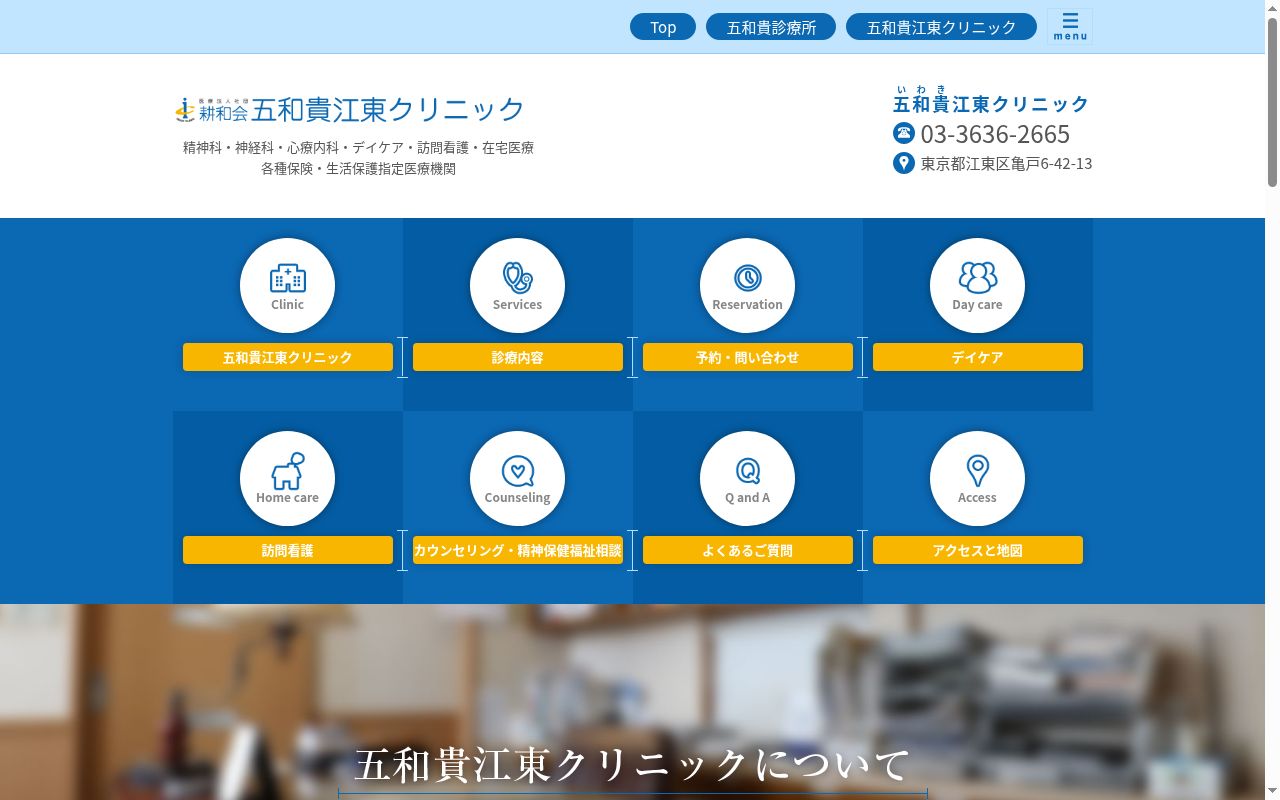Click カウンセリング・精神保健福祉相談 button
This screenshot has width=1280, height=800.
(x=518, y=550)
